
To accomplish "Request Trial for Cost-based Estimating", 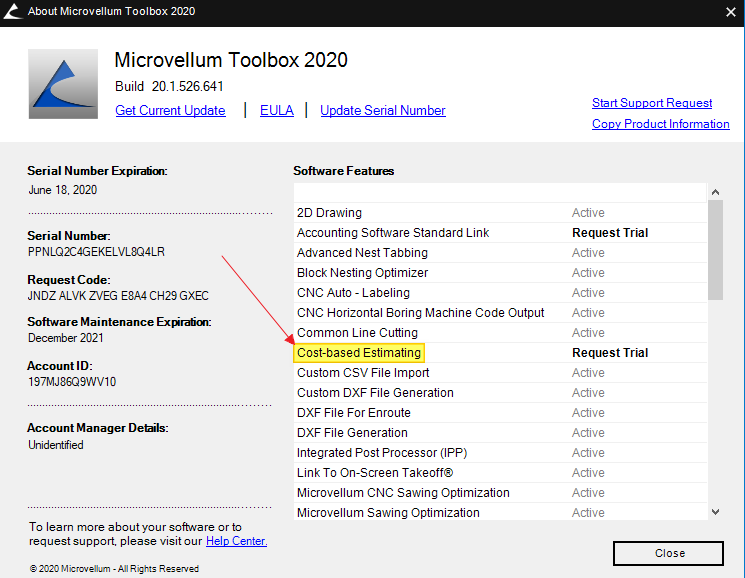I will pos(610,353).
